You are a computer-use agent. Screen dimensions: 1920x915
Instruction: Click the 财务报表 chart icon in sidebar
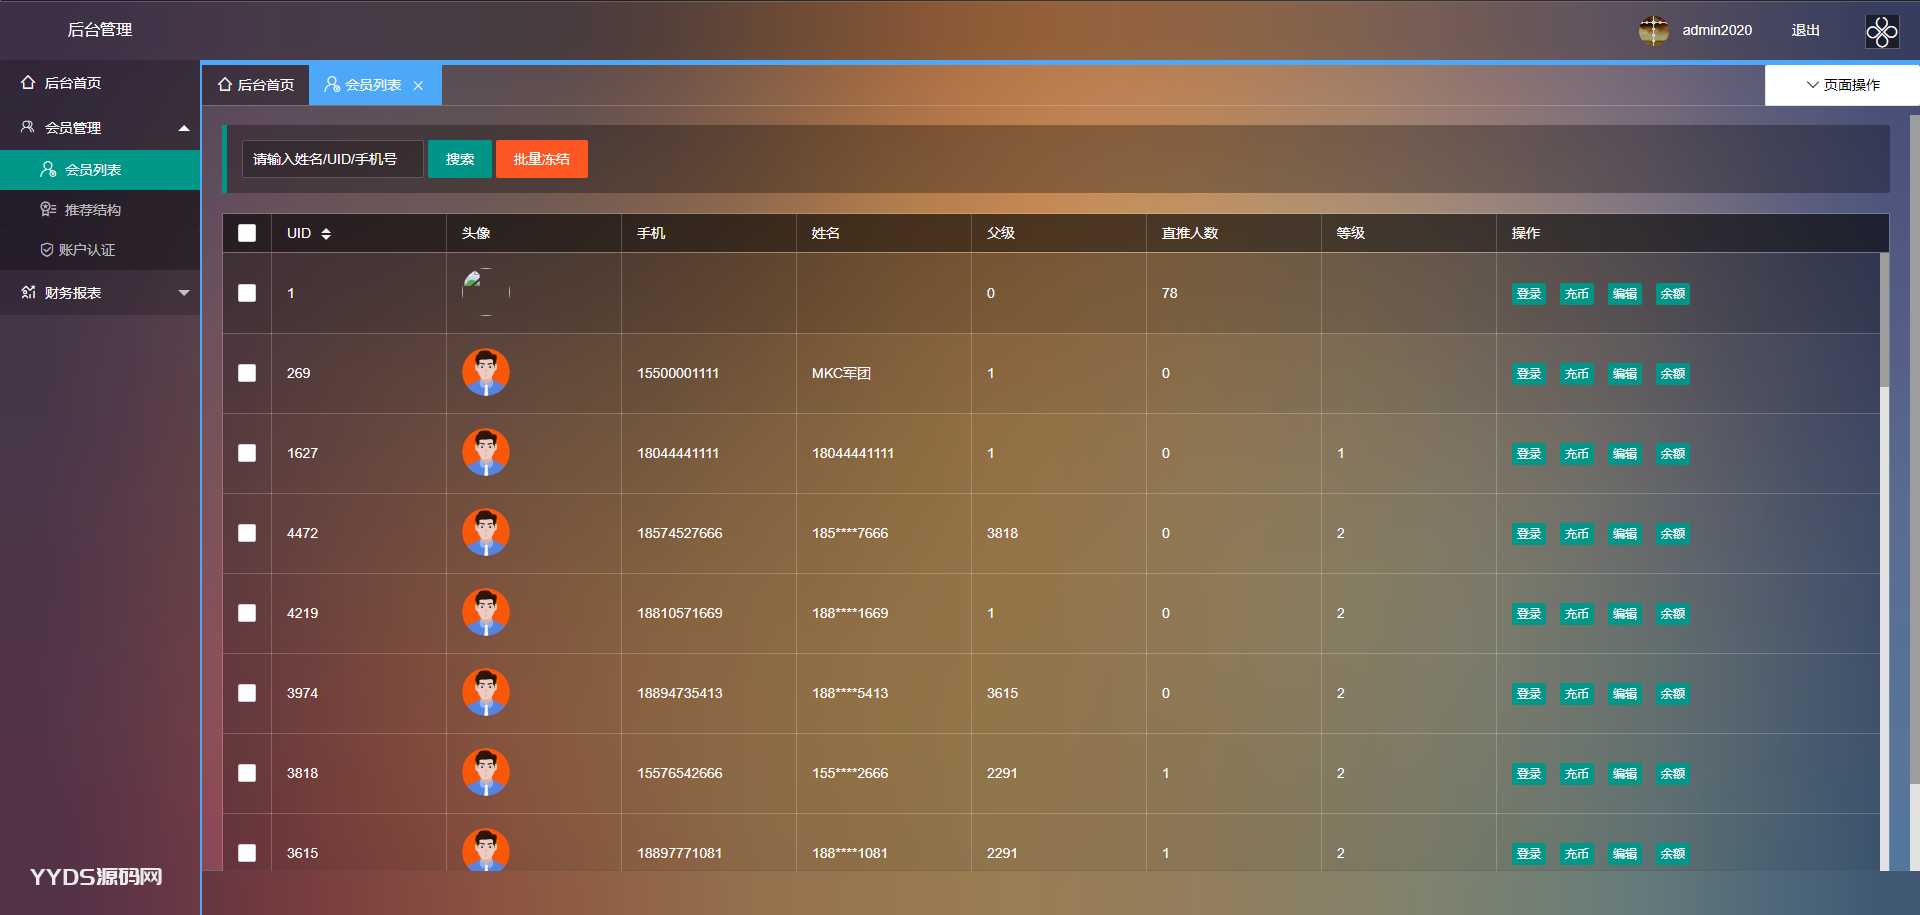tap(28, 292)
